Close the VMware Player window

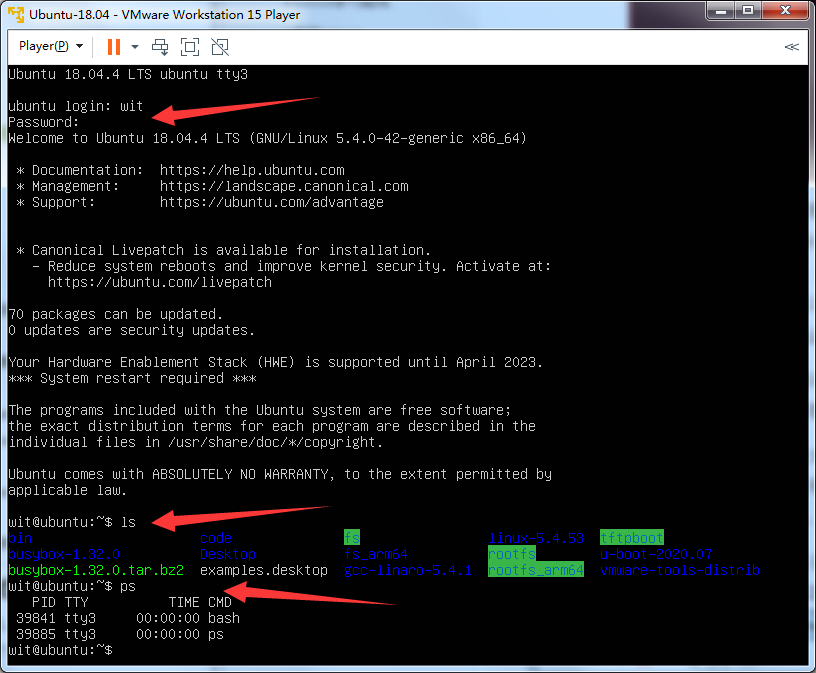tap(786, 11)
